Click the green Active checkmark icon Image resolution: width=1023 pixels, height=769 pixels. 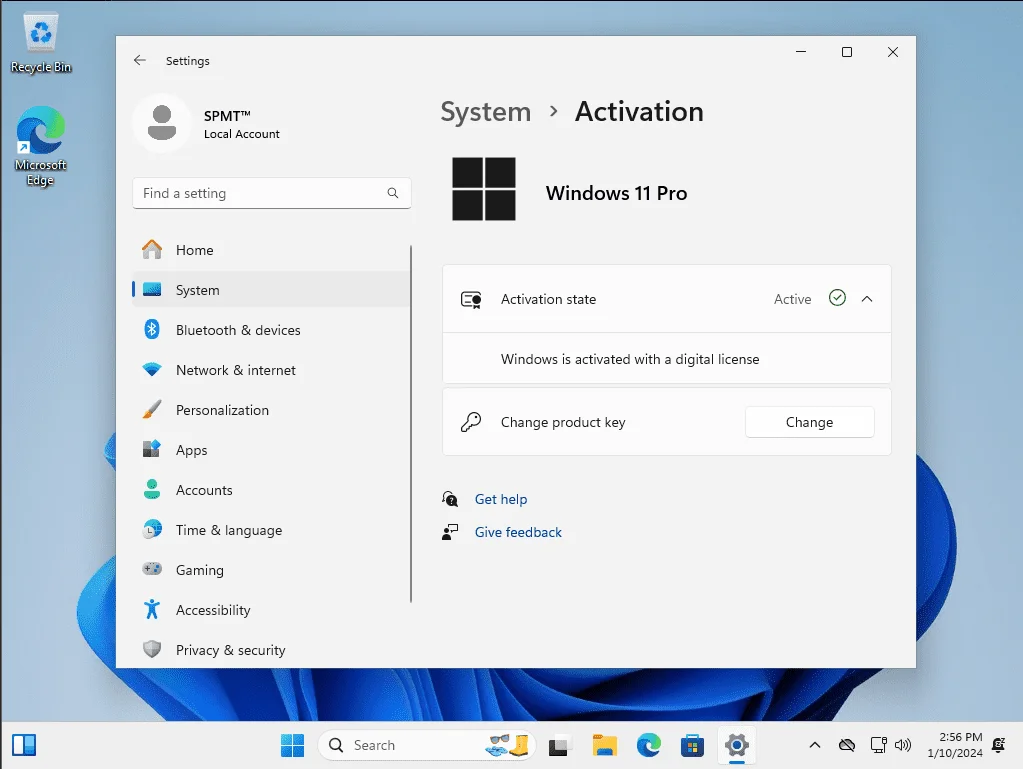[x=837, y=298]
